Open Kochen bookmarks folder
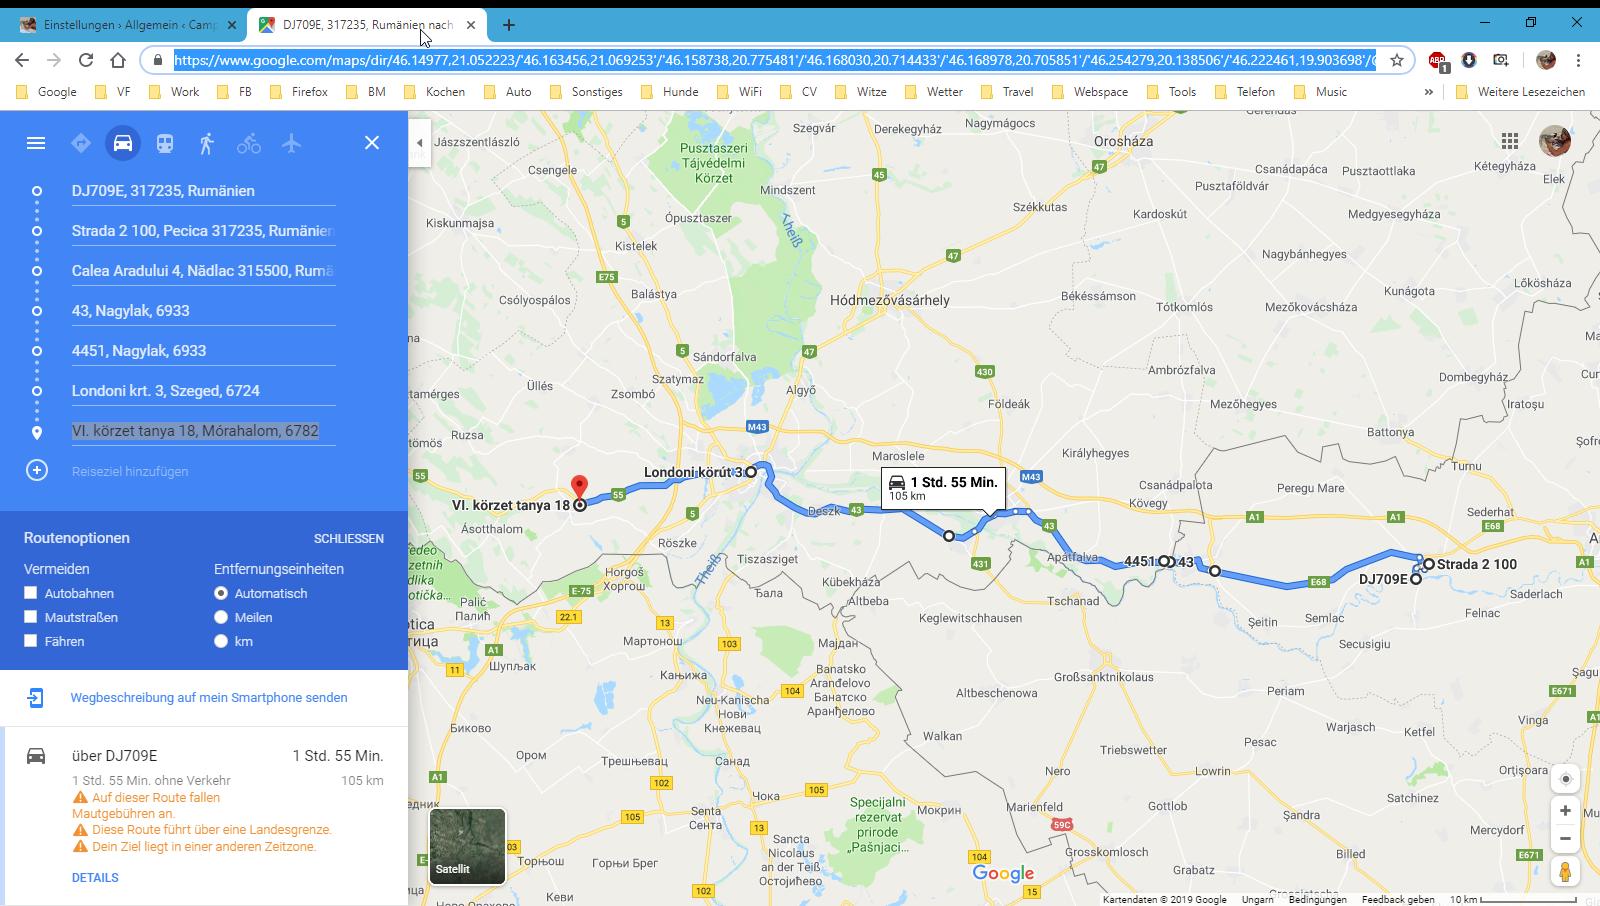Screen dimensions: 1600x906 click(434, 92)
